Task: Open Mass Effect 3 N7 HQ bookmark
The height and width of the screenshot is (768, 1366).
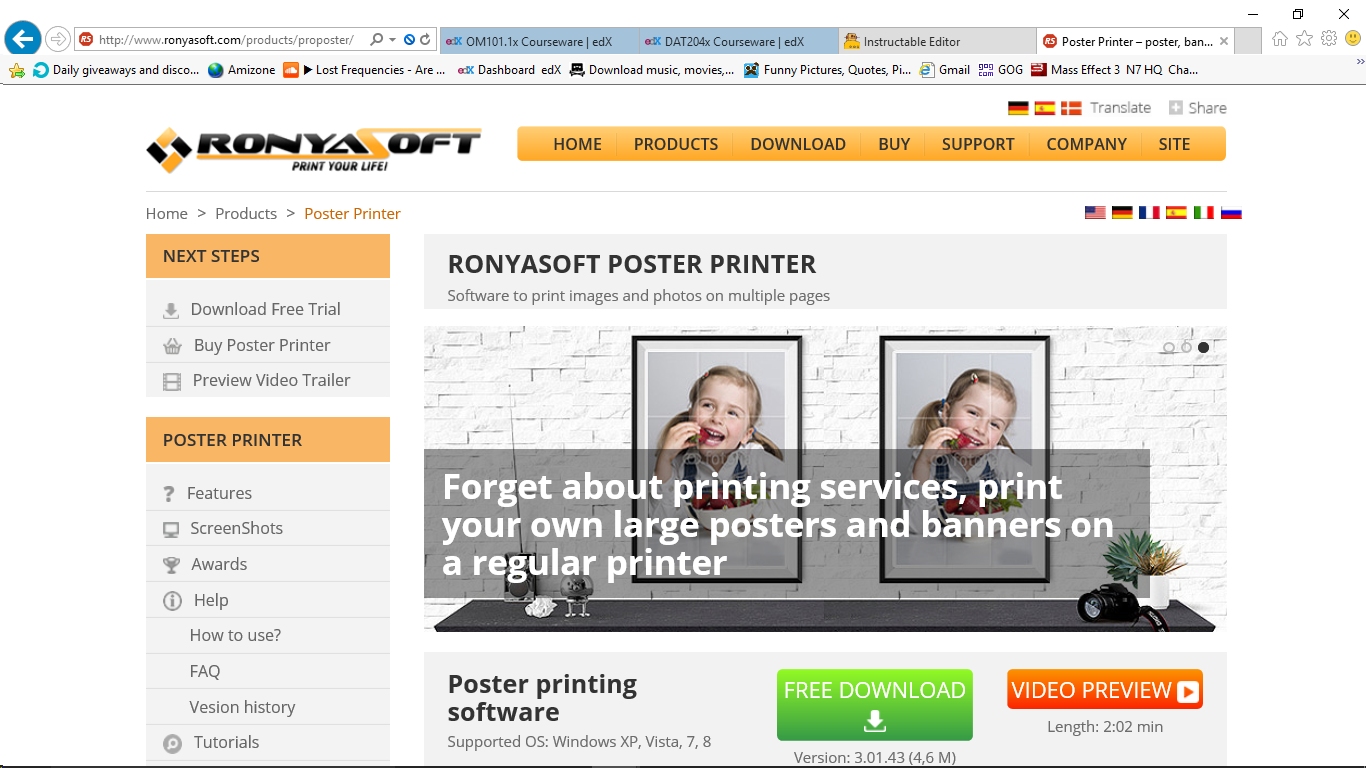Action: point(1114,70)
